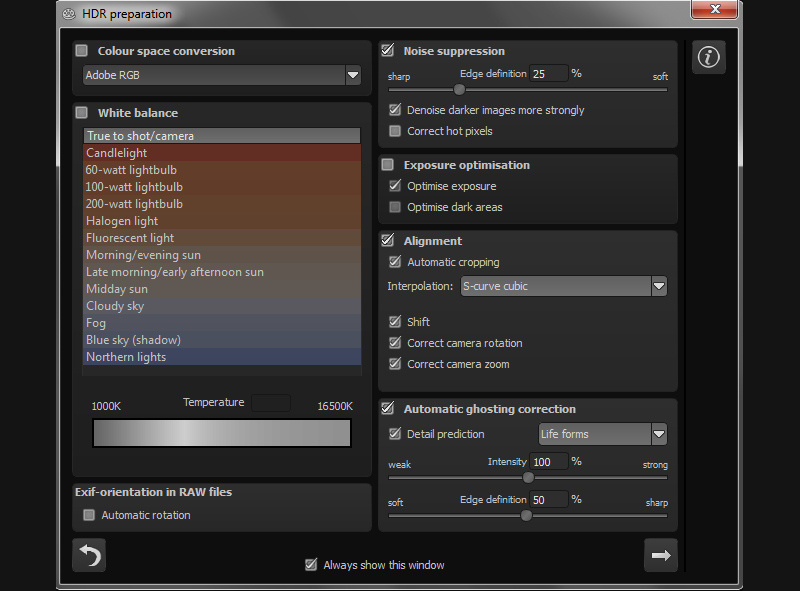800x591 pixels.
Task: Enable Colour space conversion checkbox
Action: coord(82,51)
